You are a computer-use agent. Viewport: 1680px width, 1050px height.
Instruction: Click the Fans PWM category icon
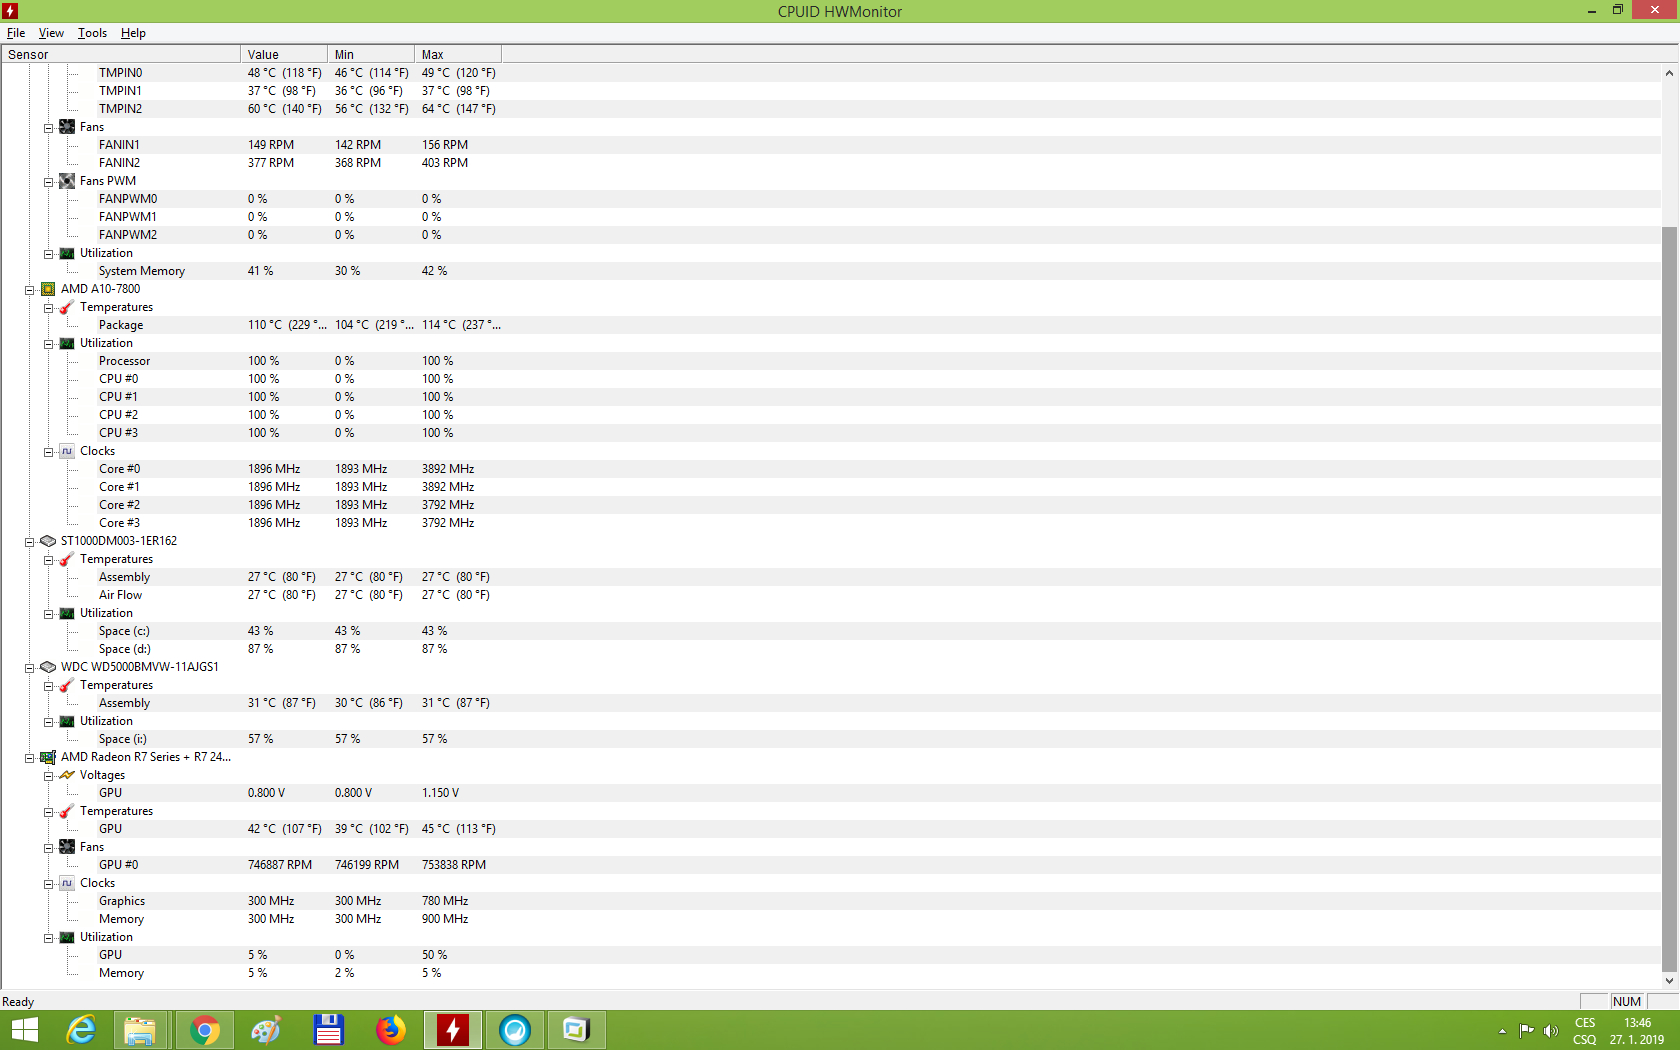(x=67, y=181)
